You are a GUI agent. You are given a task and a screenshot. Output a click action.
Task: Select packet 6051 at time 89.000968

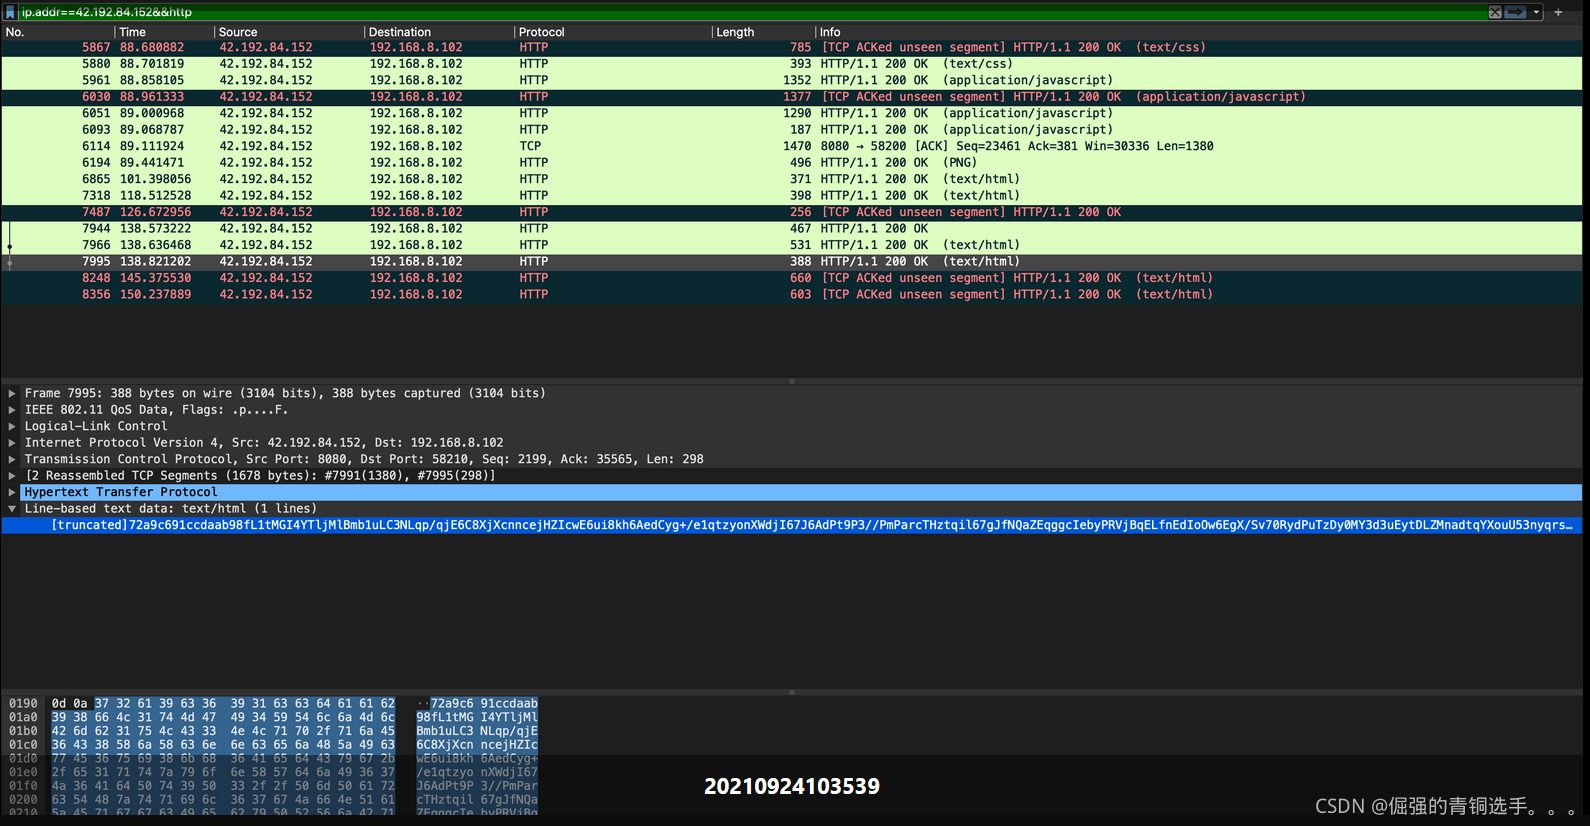click(792, 113)
